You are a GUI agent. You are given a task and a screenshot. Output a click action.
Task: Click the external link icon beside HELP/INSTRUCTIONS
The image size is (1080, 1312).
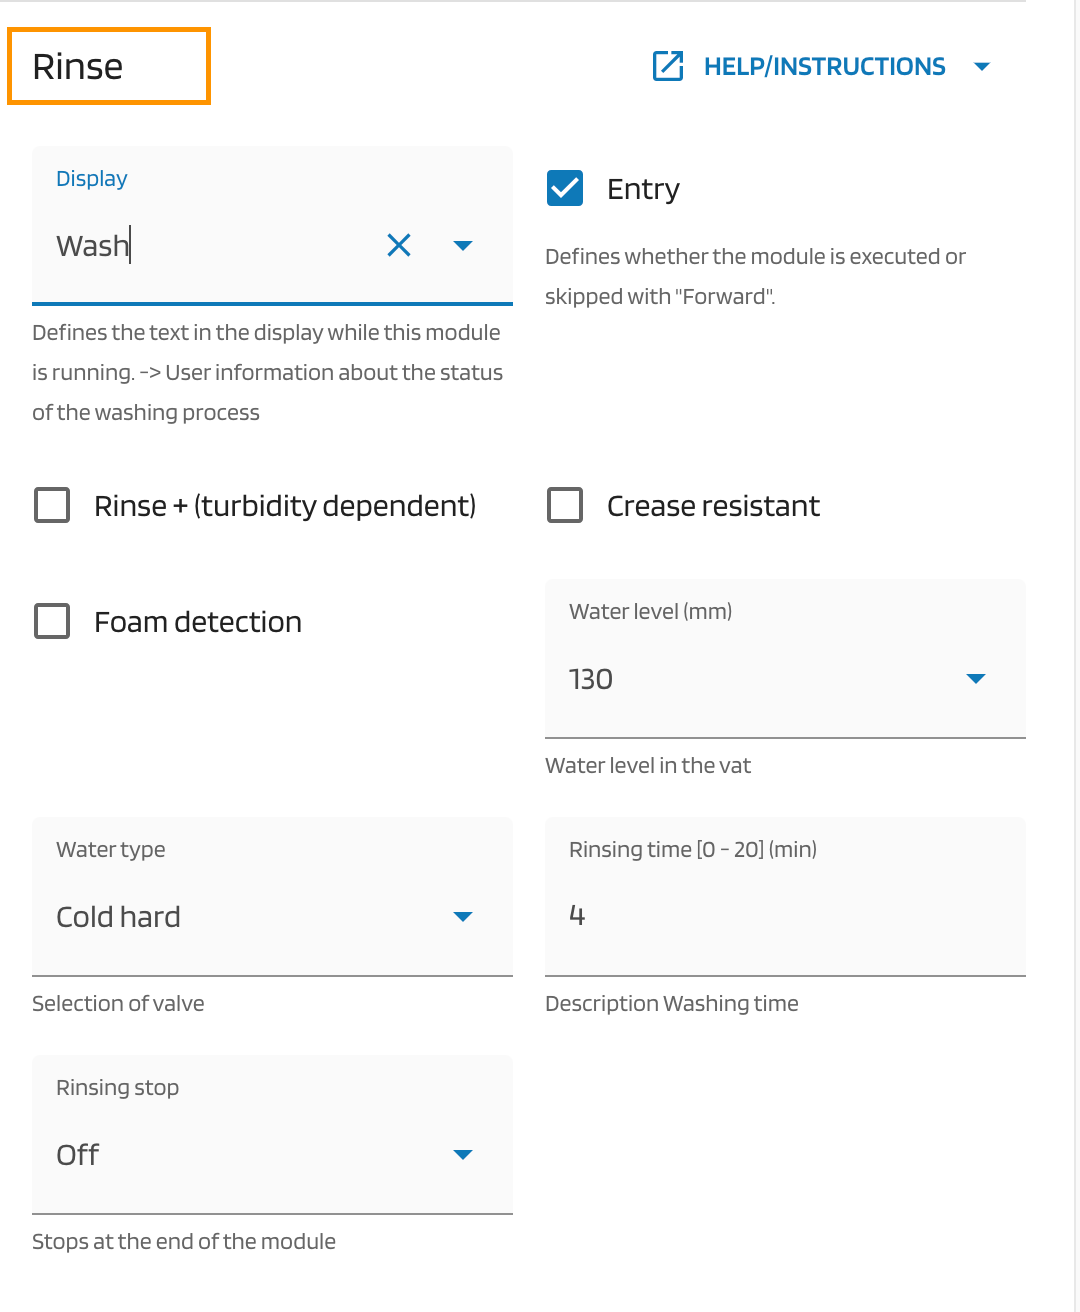pos(667,66)
